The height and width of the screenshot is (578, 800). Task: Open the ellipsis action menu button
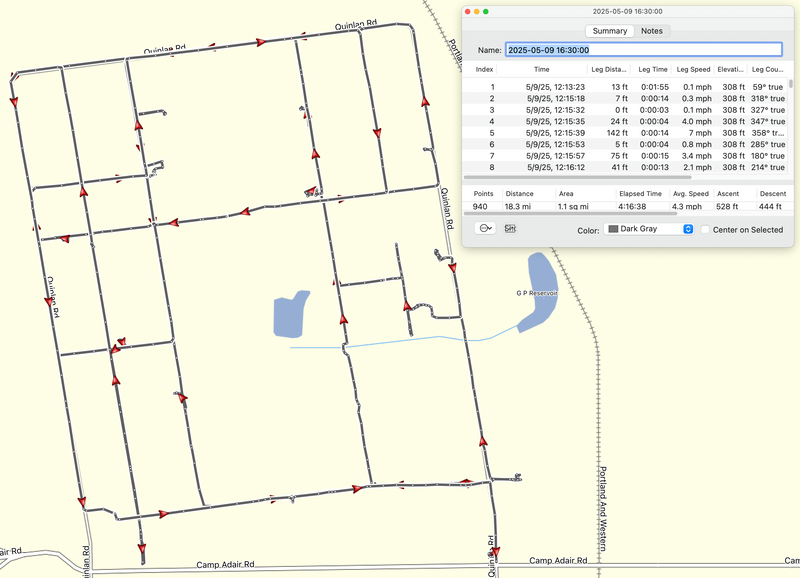pyautogui.click(x=485, y=228)
